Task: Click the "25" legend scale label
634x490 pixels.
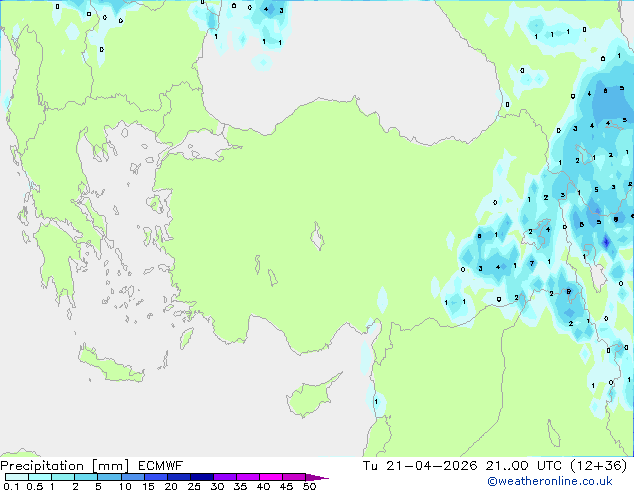Action: [x=194, y=486]
